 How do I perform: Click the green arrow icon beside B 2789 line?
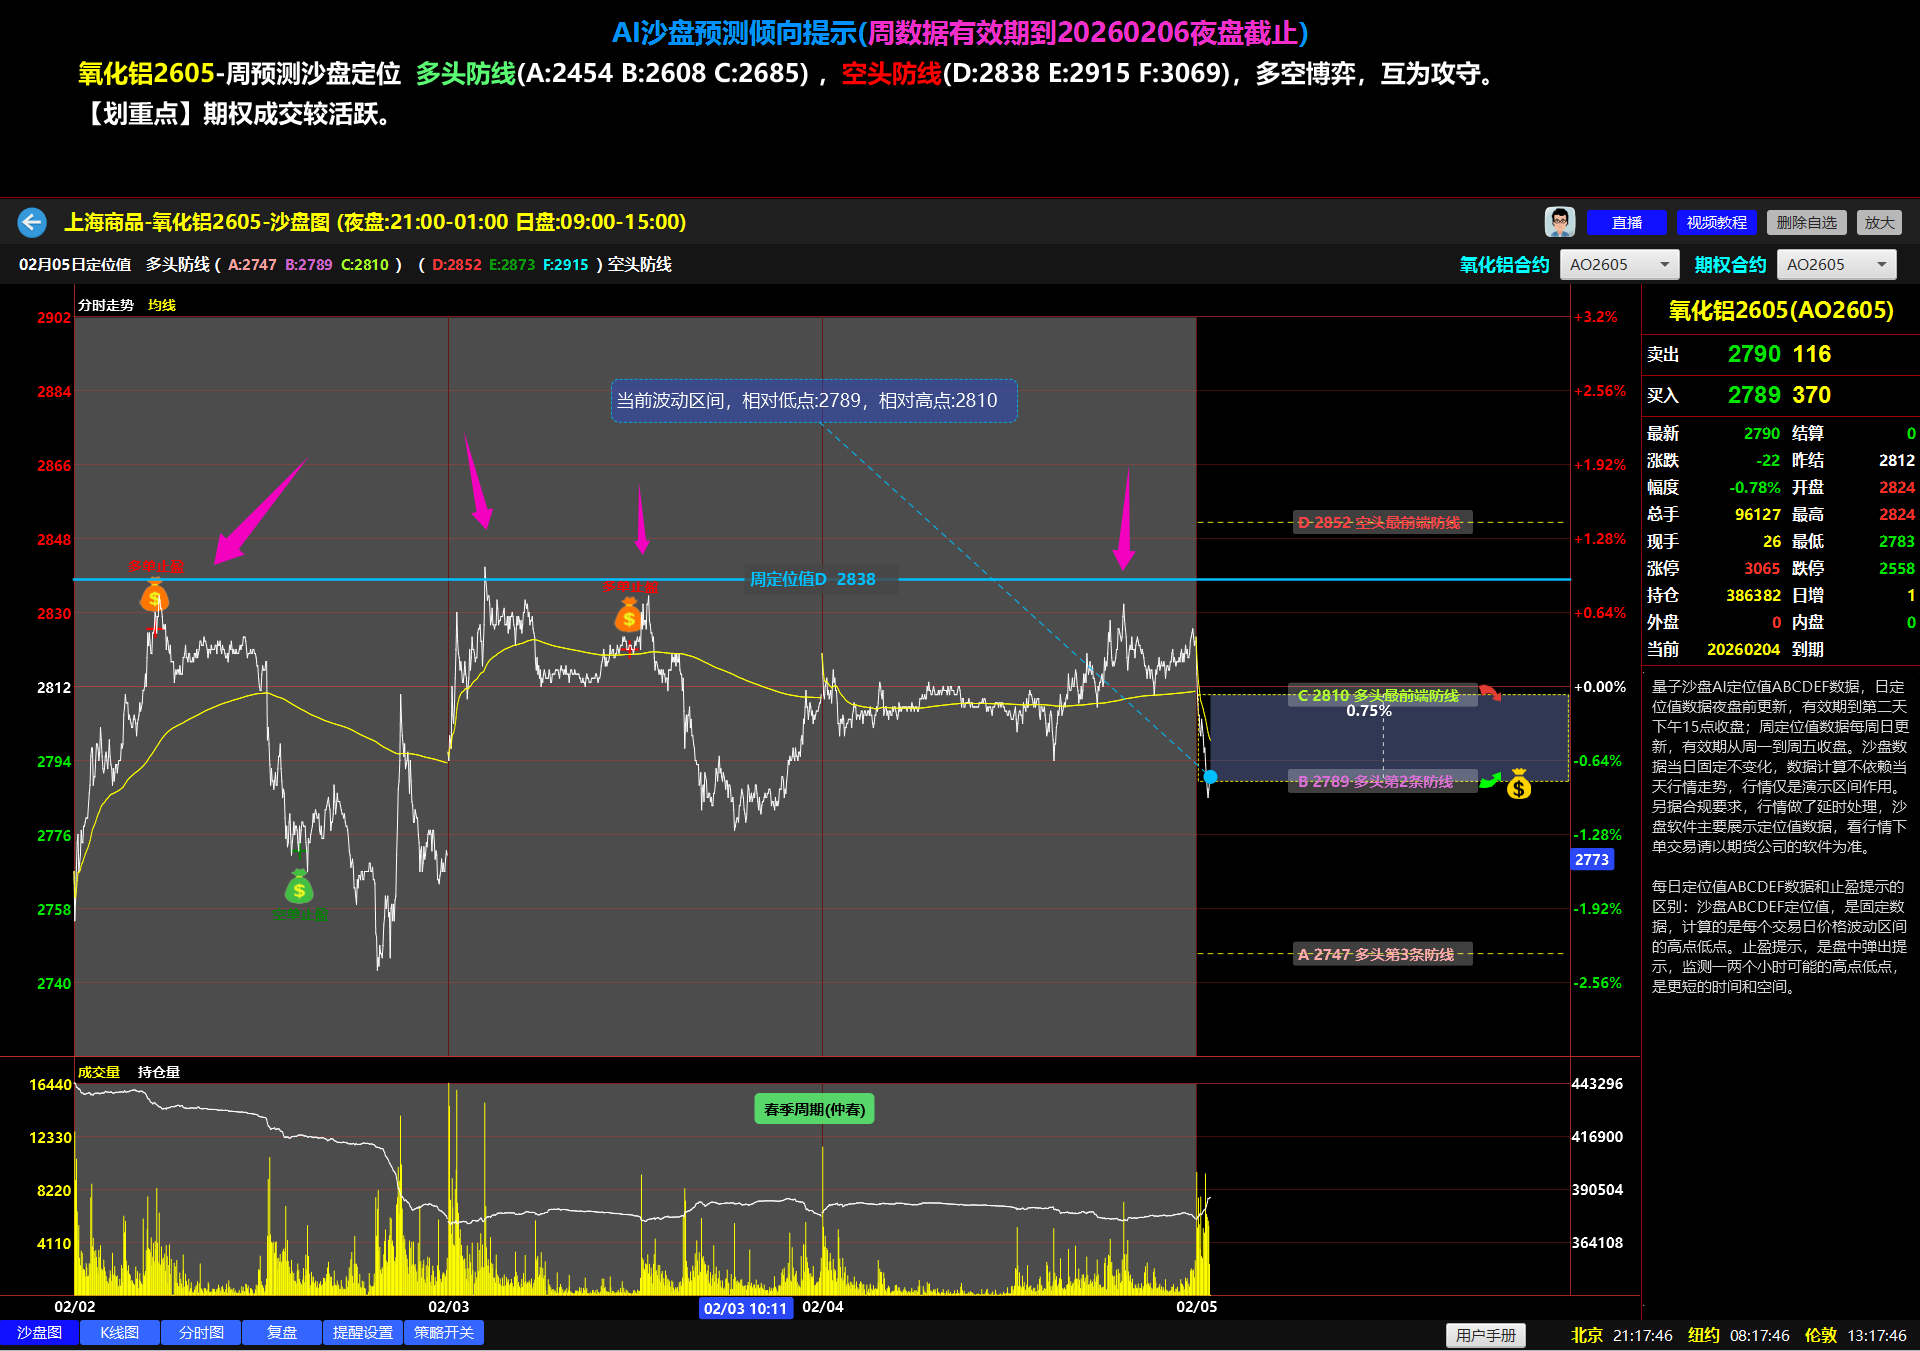tap(1491, 780)
